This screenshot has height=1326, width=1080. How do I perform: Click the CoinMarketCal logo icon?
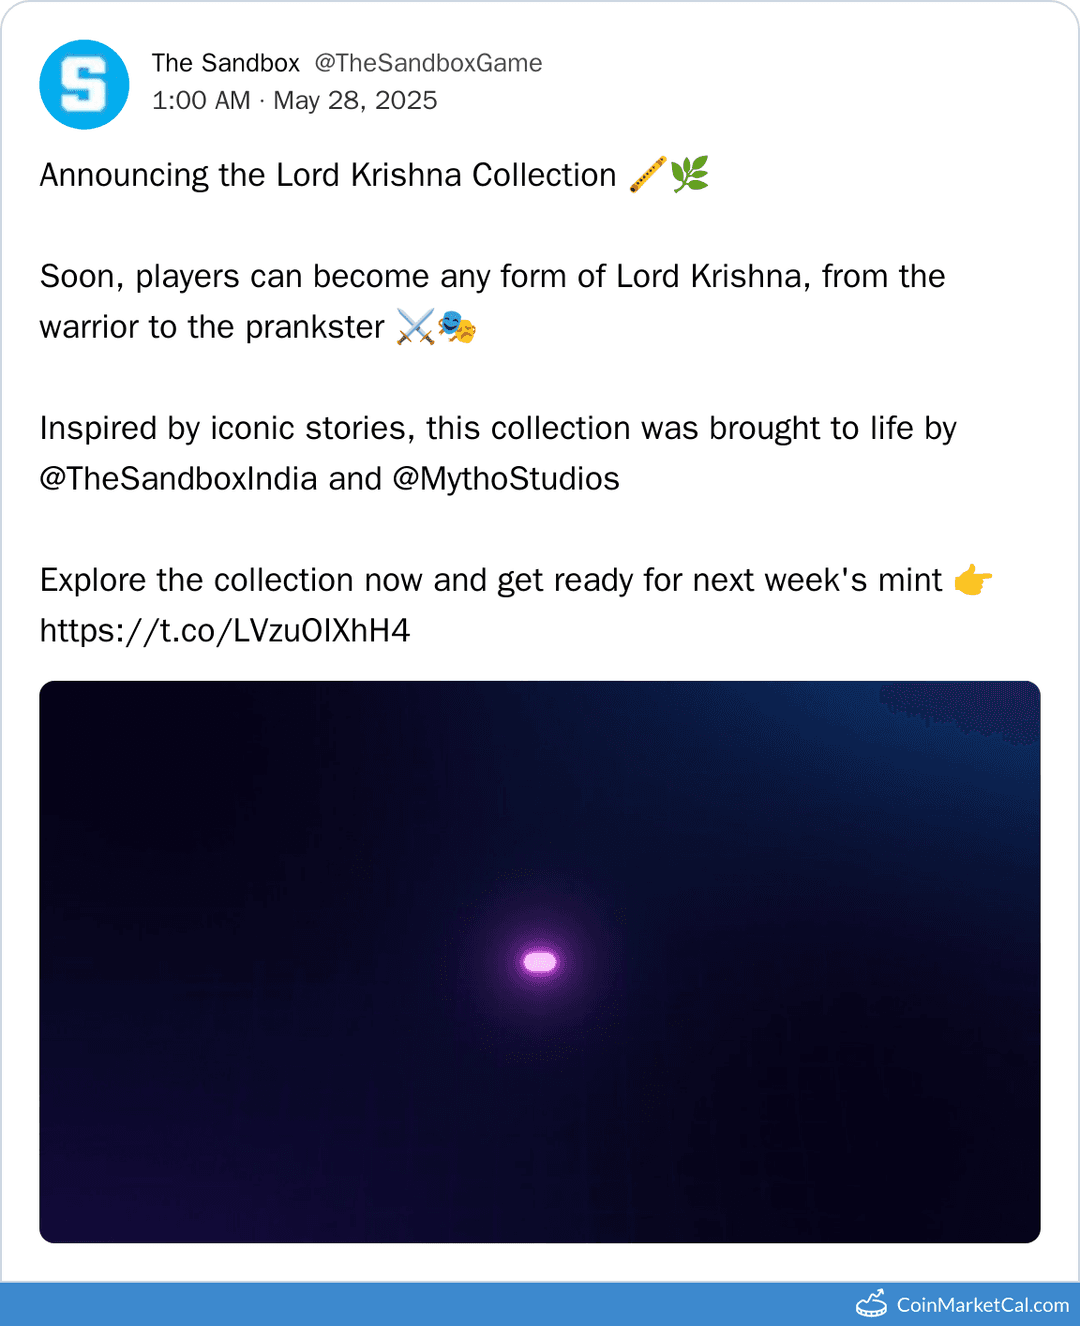coord(871,1304)
